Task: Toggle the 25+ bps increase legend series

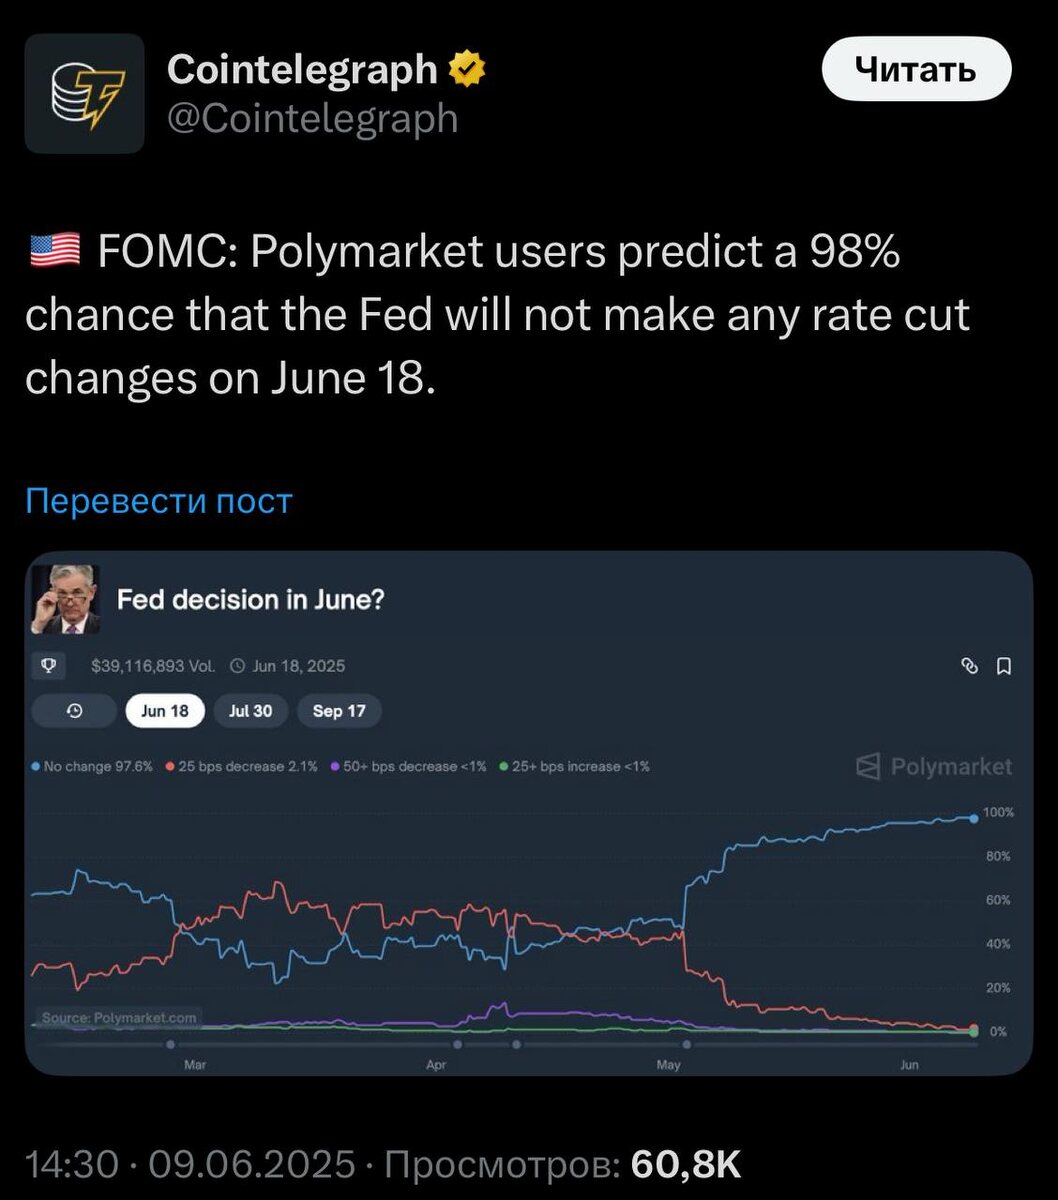Action: (x=574, y=767)
